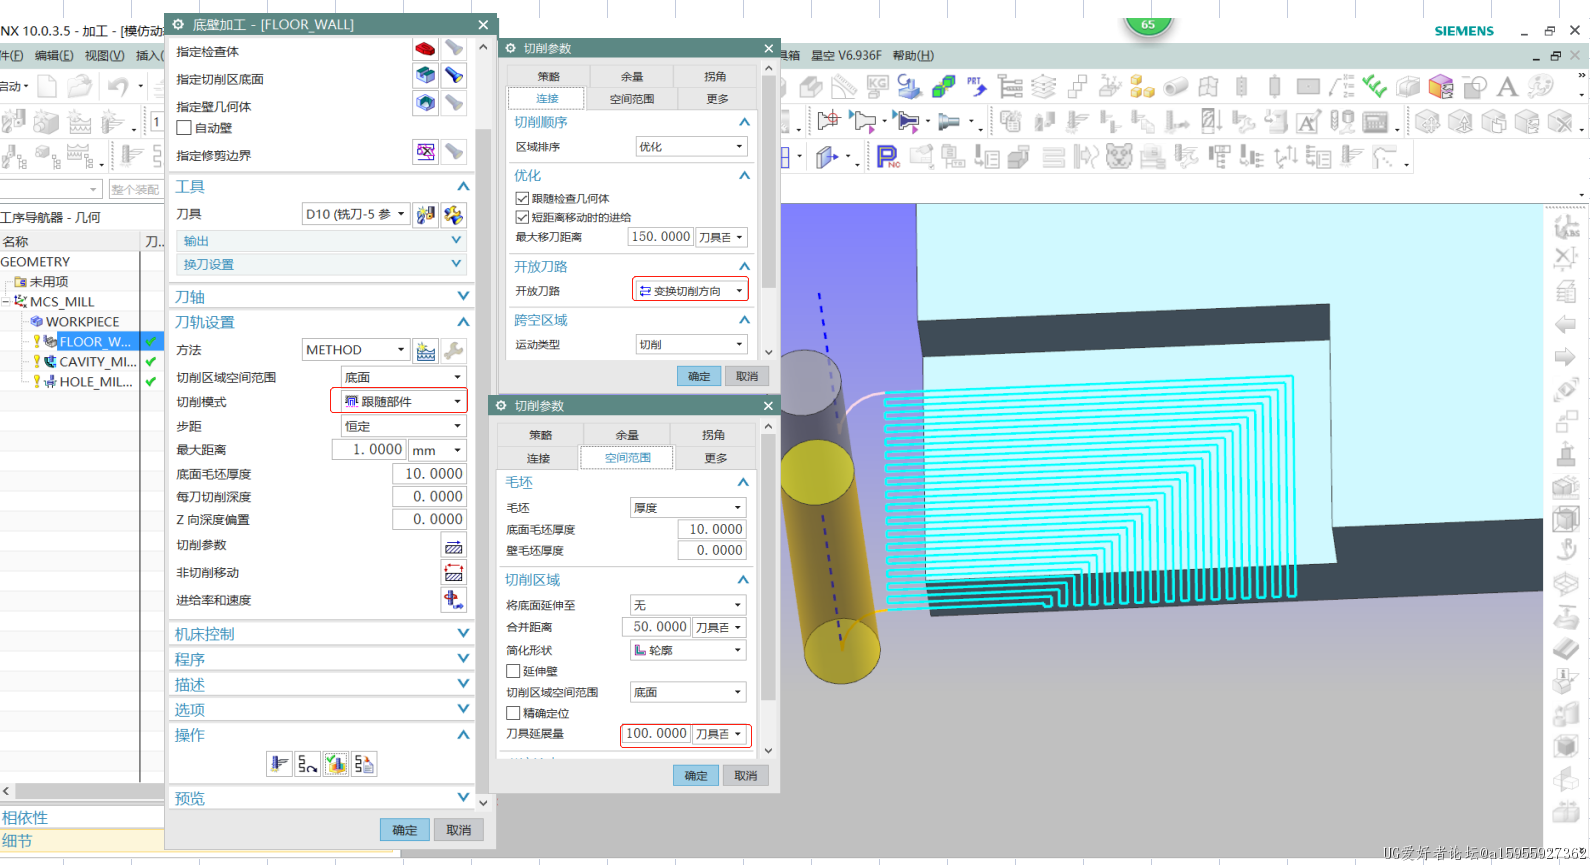Toggle 短距离移动时的进给 checkbox
1590x865 pixels.
522,217
